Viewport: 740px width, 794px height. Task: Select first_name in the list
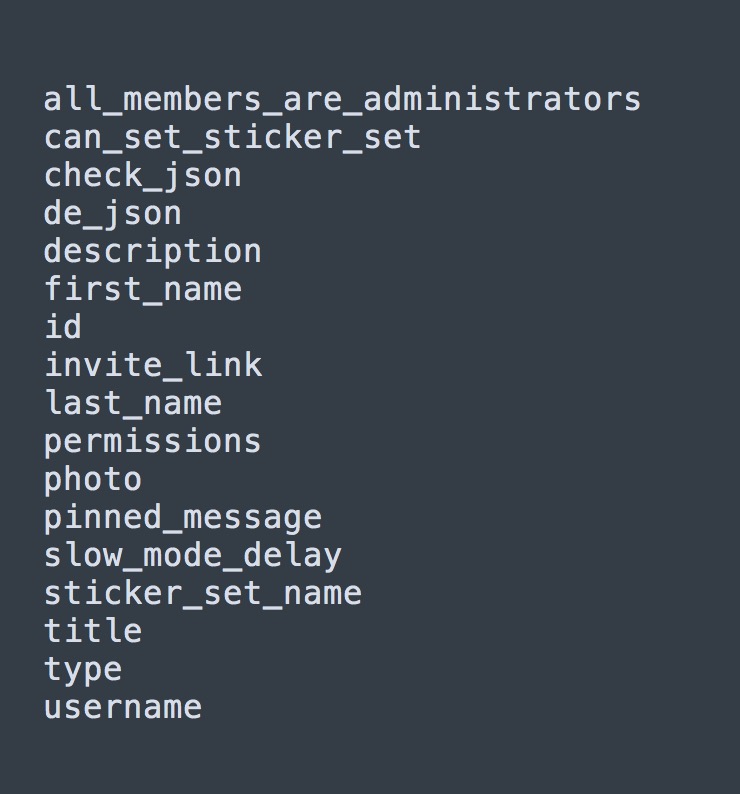[x=142, y=290]
